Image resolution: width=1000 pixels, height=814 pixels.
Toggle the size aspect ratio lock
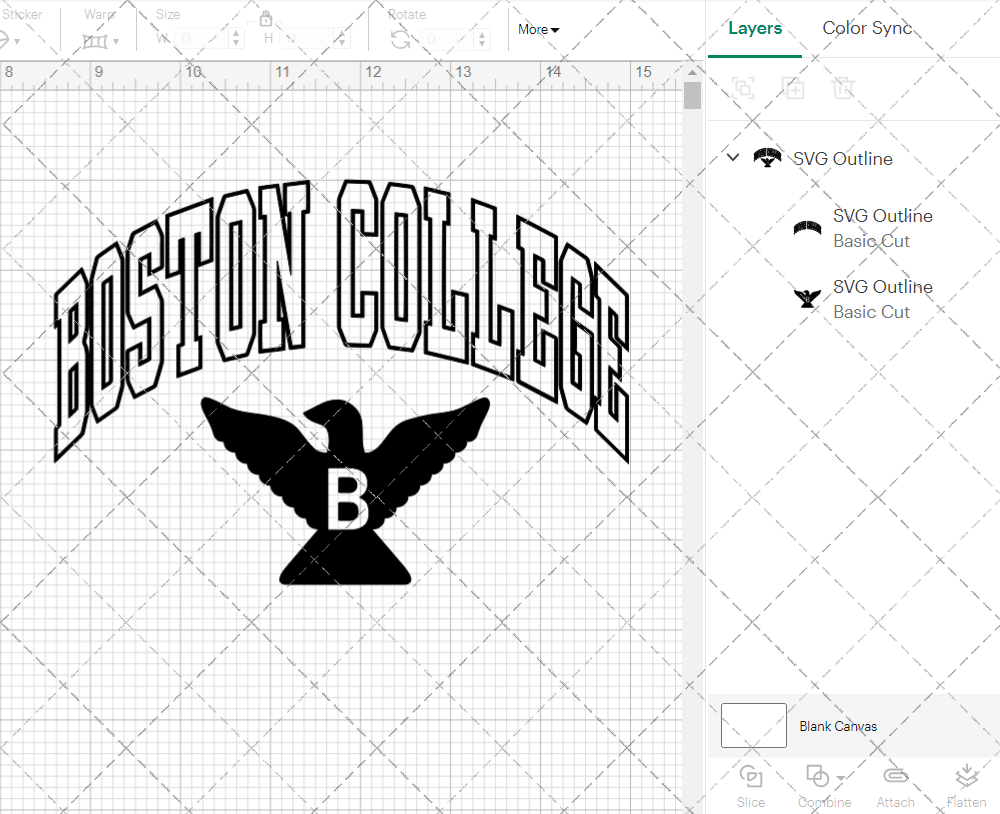click(266, 18)
